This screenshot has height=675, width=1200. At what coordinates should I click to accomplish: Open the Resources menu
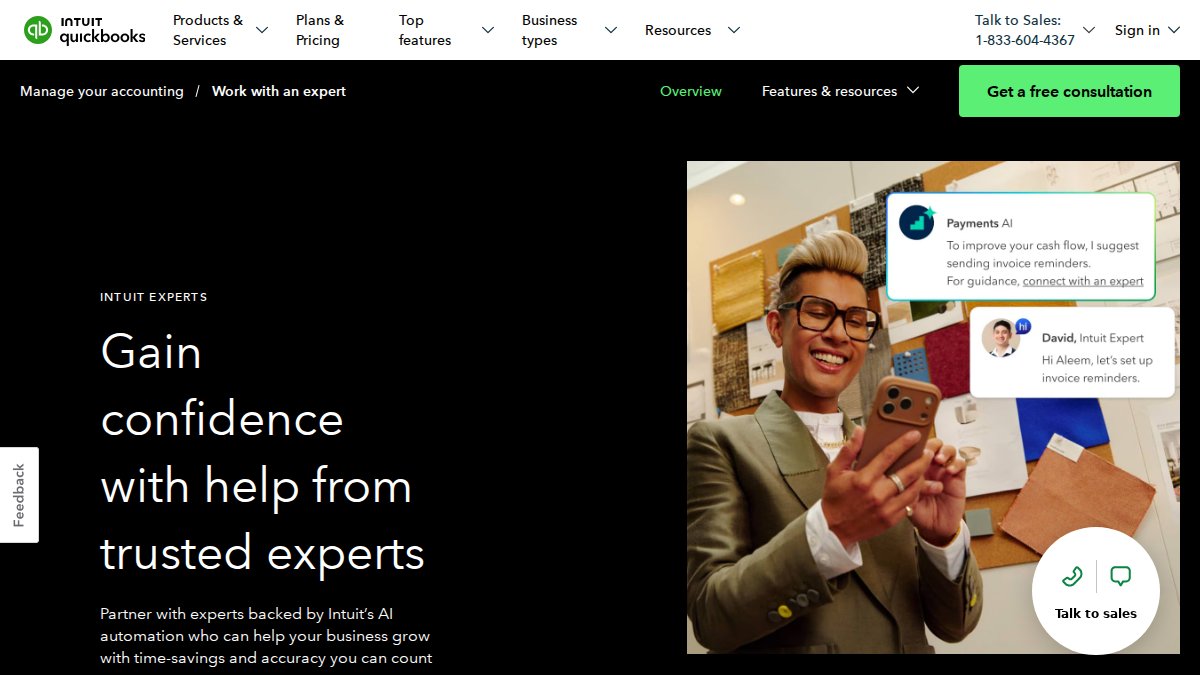pos(678,30)
